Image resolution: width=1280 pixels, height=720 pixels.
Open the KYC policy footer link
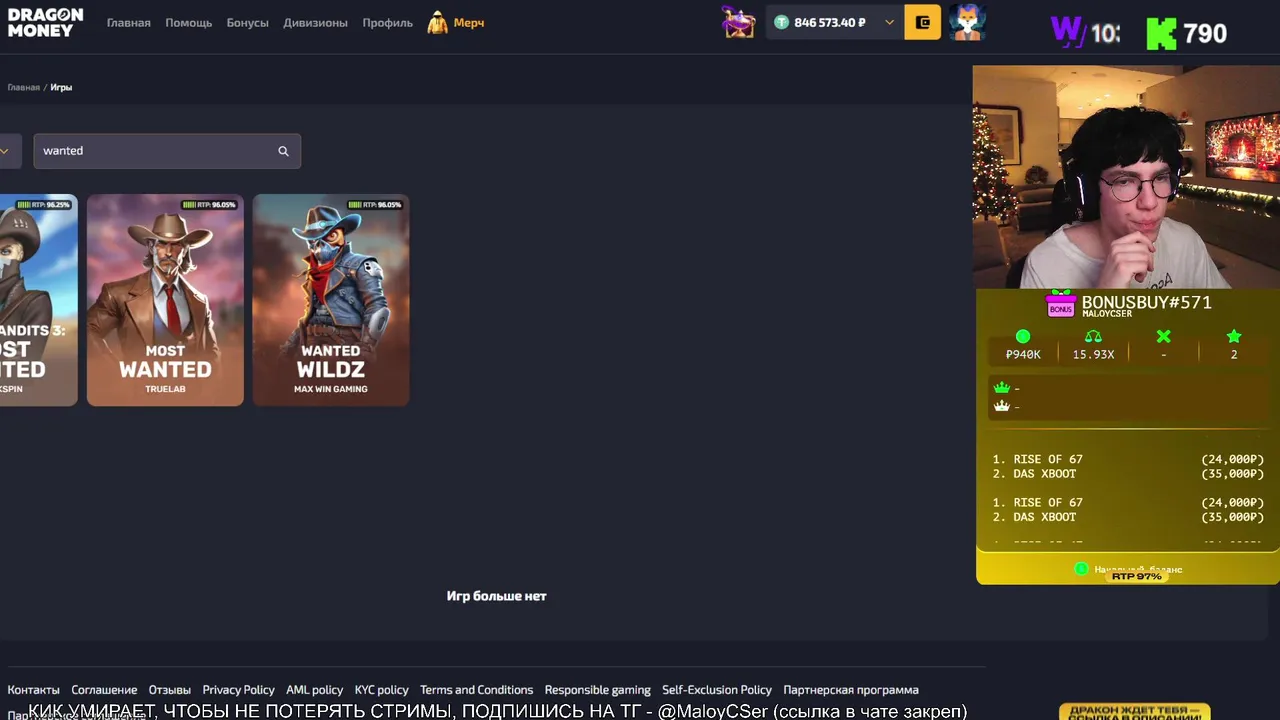coord(381,690)
